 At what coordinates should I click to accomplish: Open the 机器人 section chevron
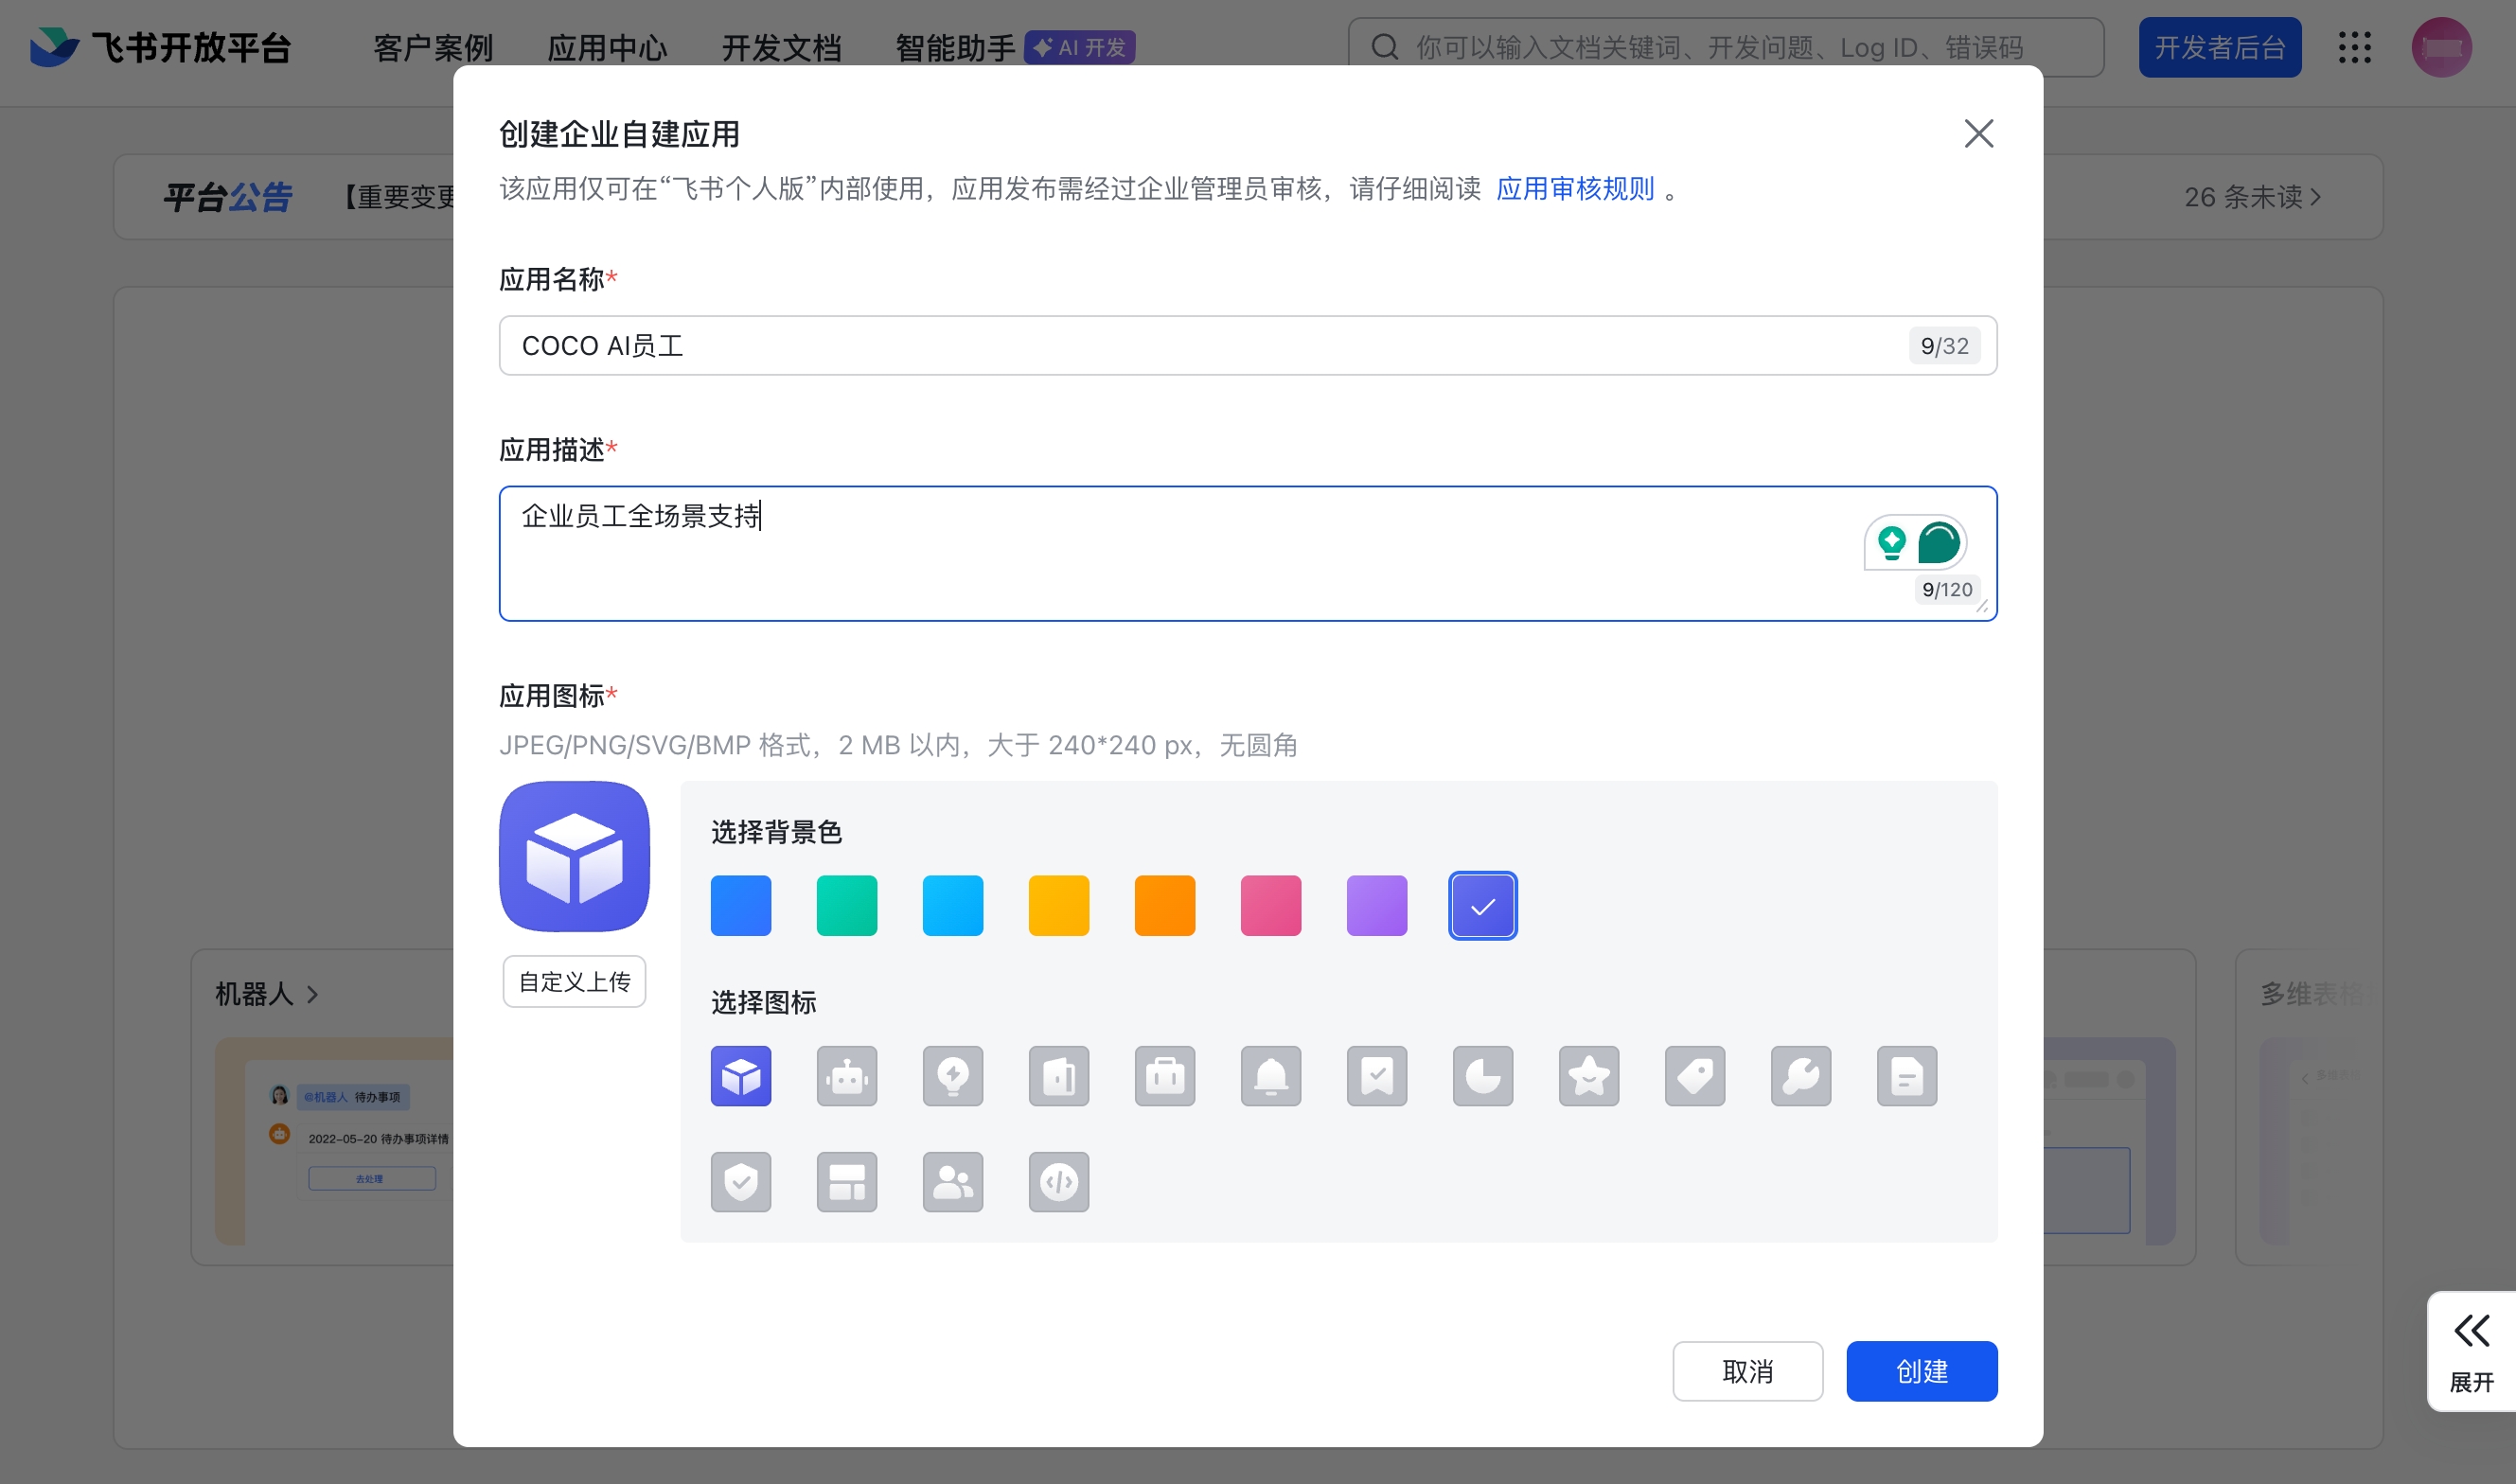pyautogui.click(x=313, y=995)
